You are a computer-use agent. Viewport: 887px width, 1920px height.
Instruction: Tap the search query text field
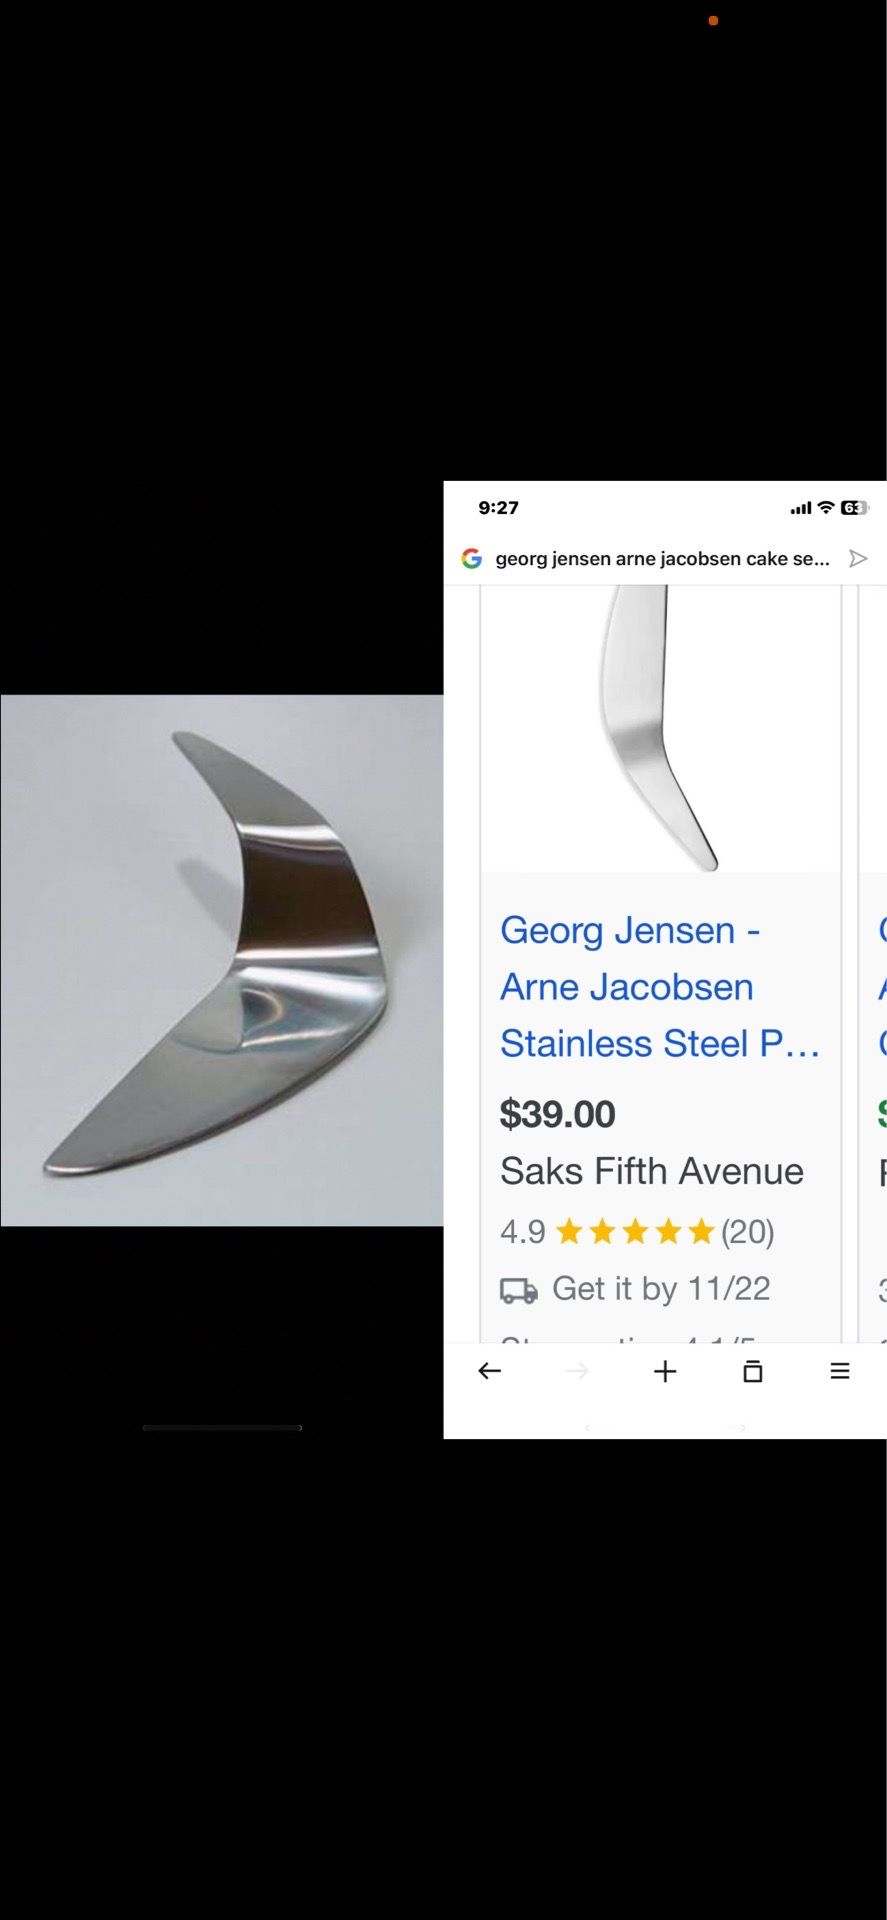click(x=662, y=559)
